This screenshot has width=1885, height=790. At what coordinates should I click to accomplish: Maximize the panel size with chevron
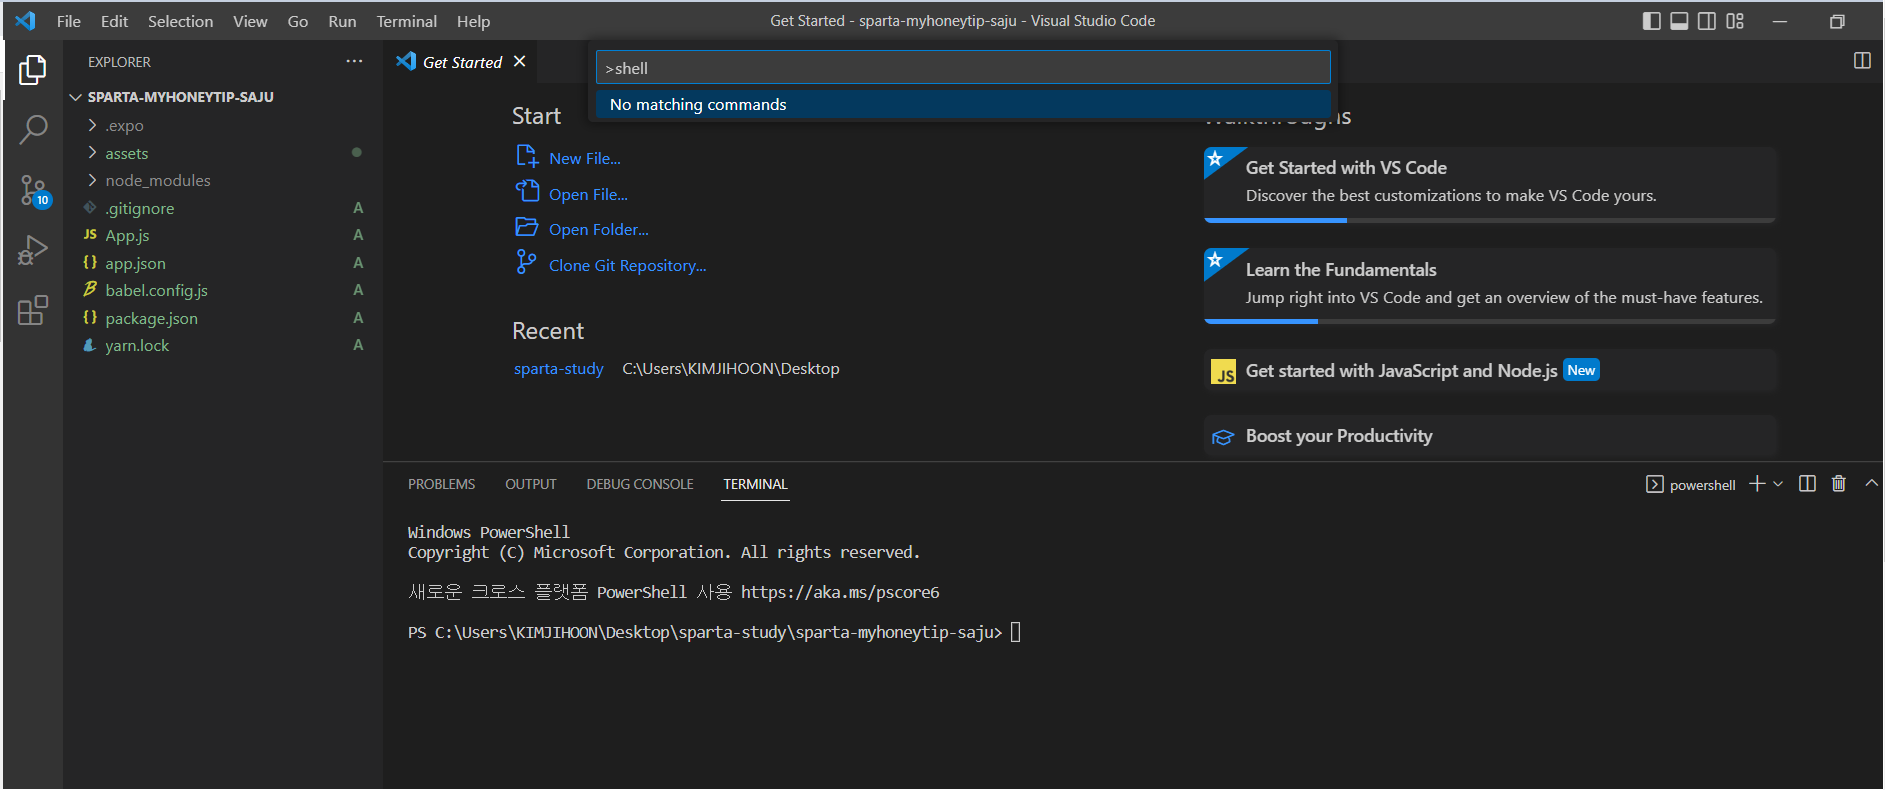coord(1871,483)
